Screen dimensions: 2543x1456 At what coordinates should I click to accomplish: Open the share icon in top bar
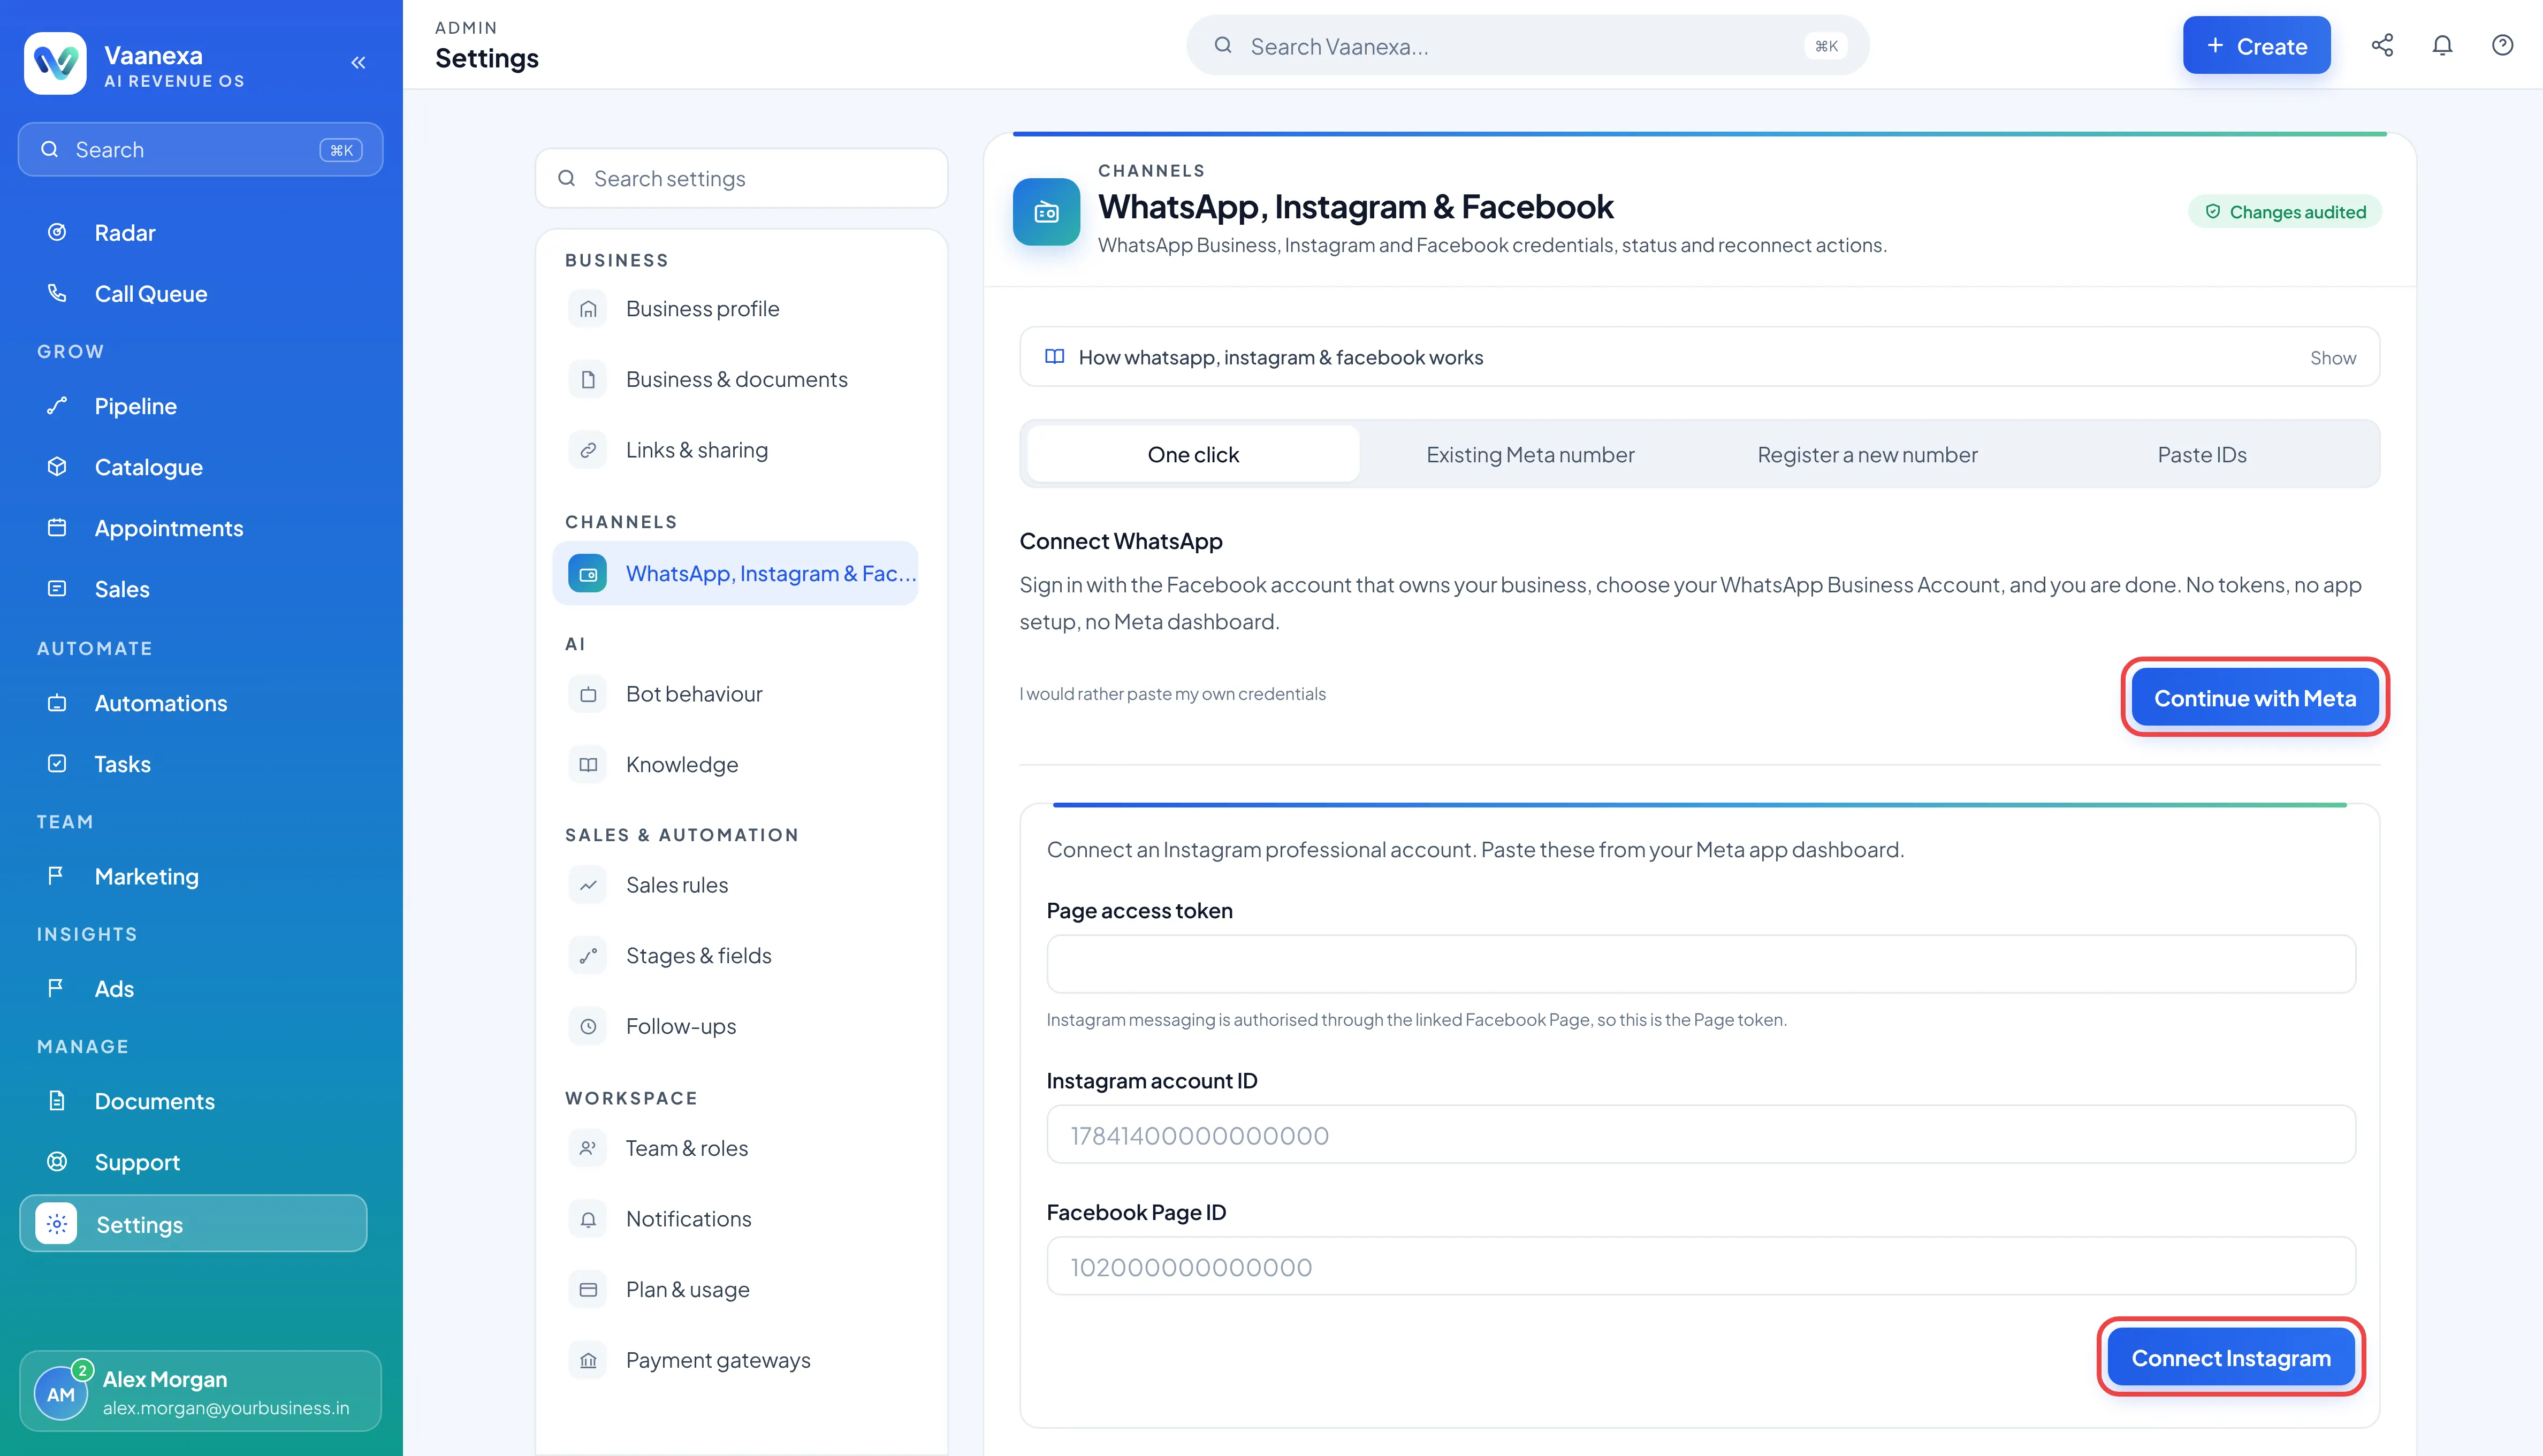point(2382,45)
